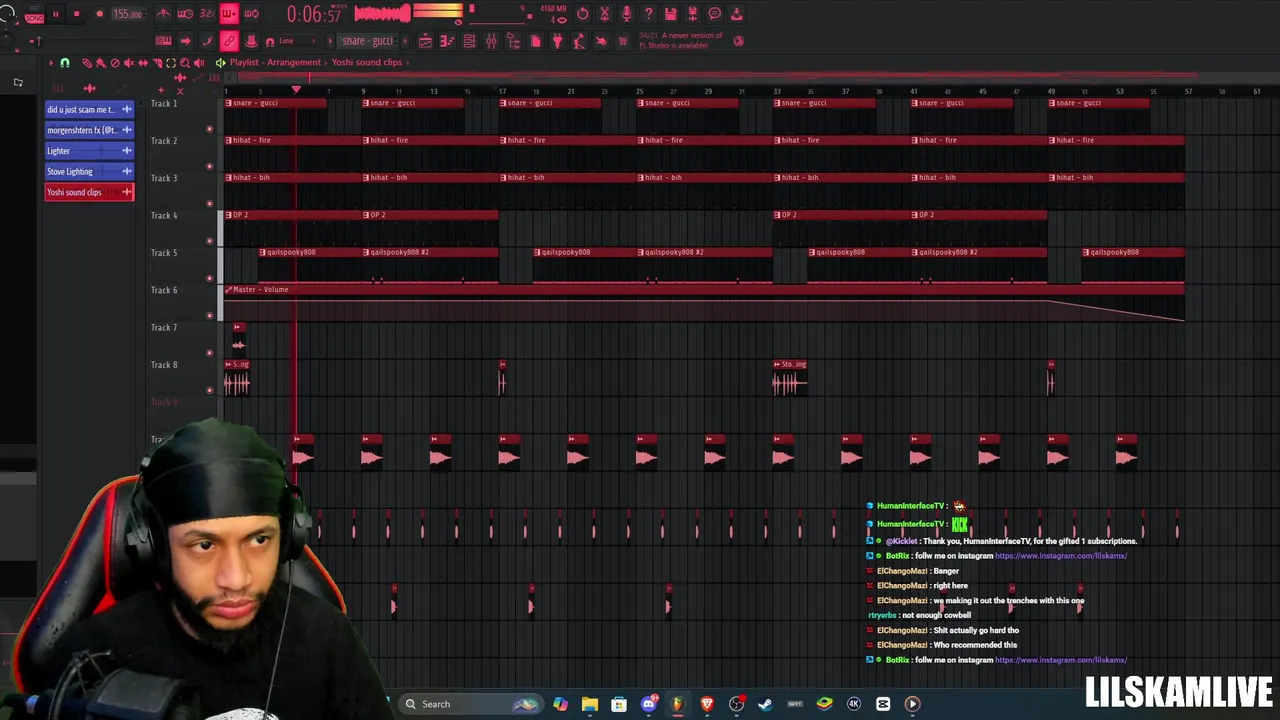
Task: Pause playback with the transport pause button
Action: (x=56, y=14)
